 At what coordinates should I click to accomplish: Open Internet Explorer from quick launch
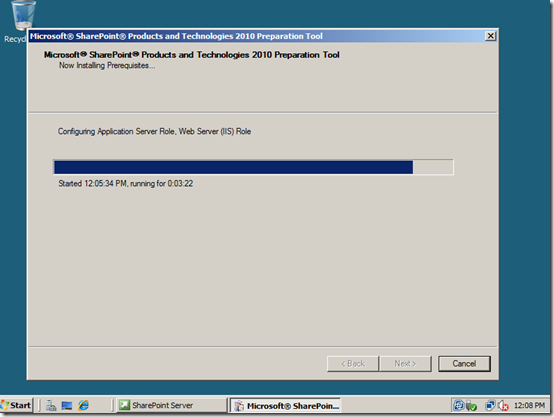[84, 405]
